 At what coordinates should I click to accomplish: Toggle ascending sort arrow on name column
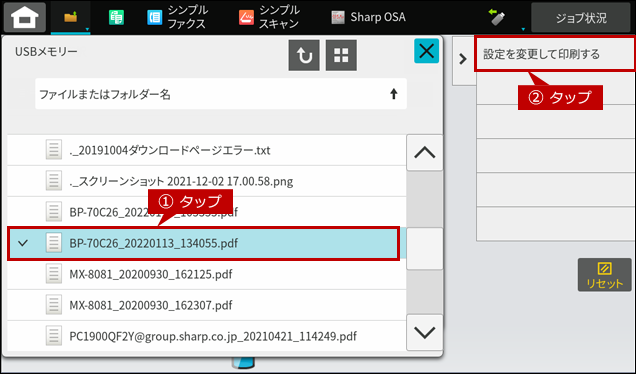pyautogui.click(x=393, y=94)
